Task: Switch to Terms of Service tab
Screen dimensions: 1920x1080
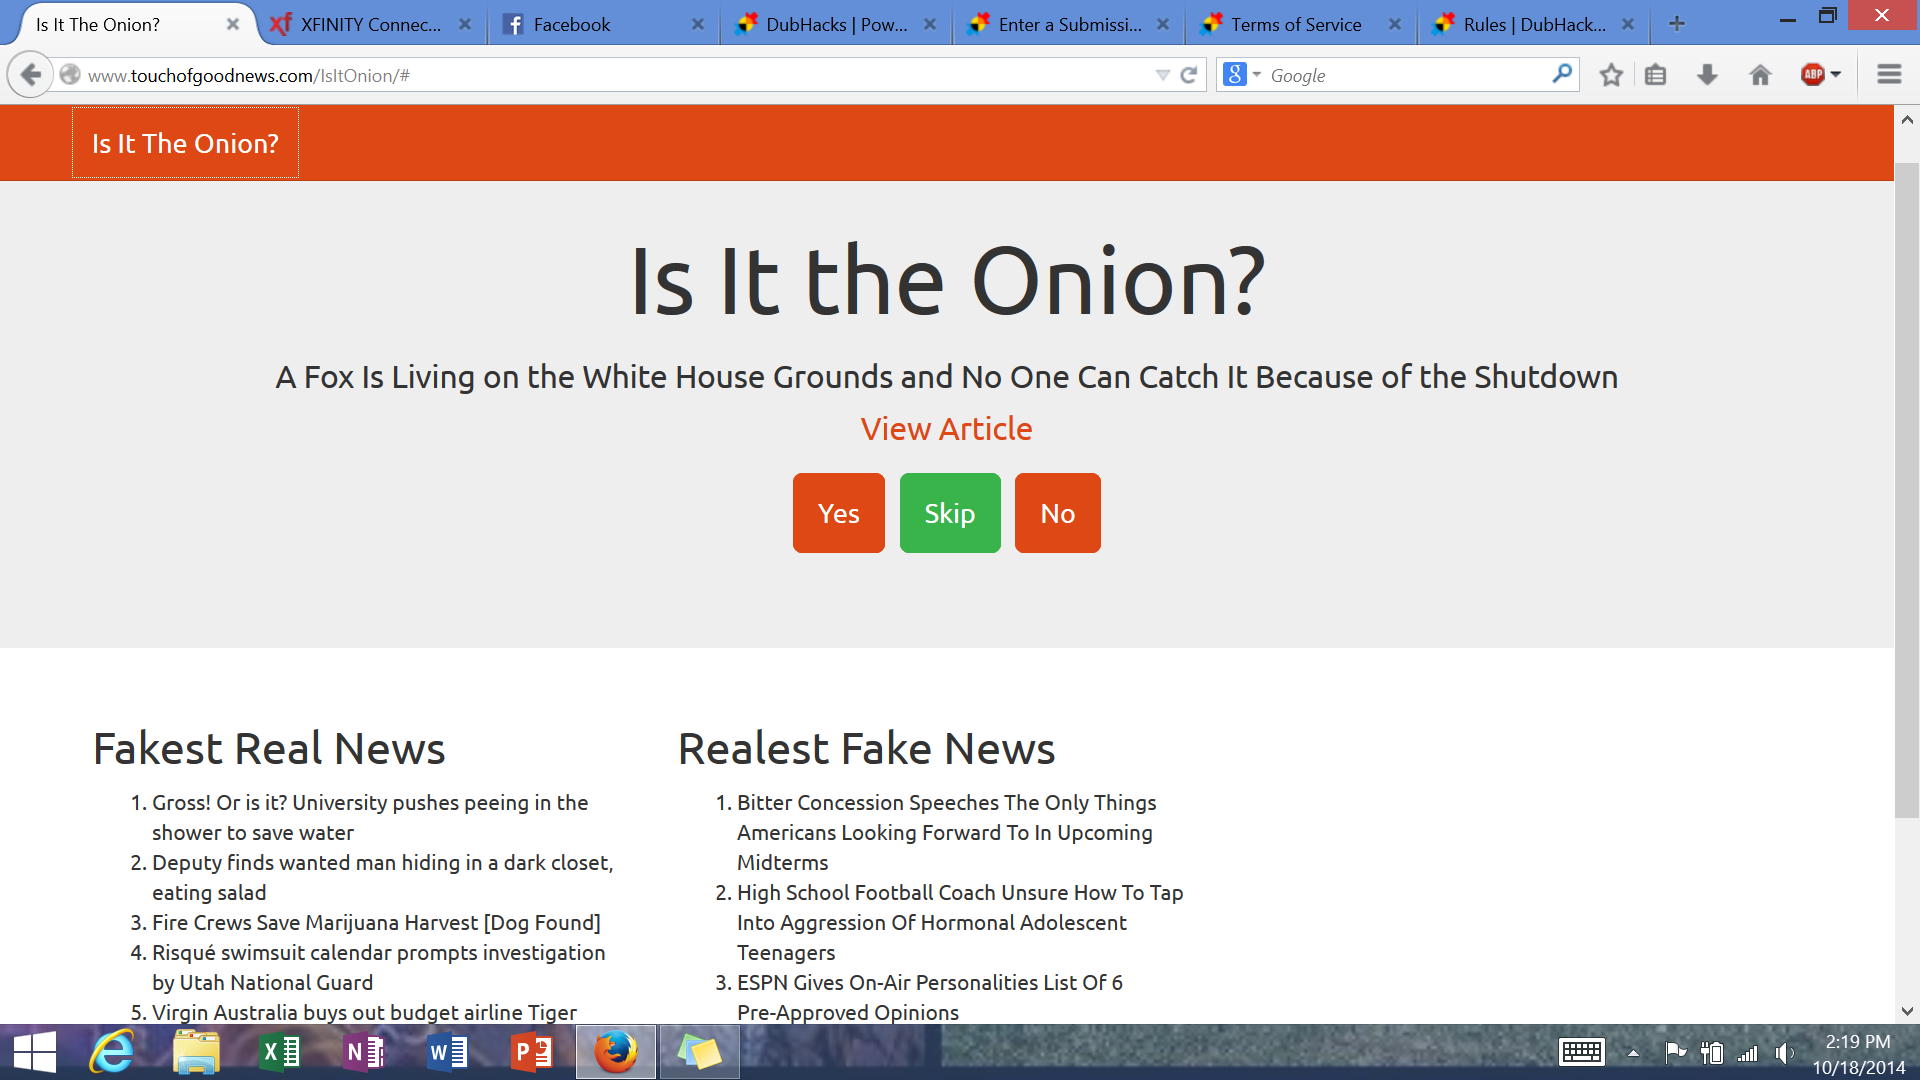Action: [1295, 24]
